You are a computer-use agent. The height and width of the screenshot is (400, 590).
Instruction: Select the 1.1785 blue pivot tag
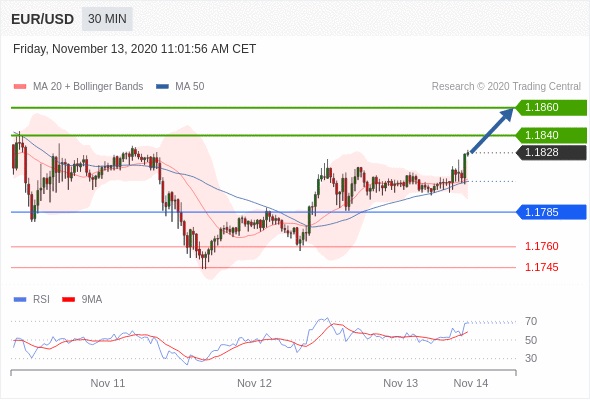551,212
